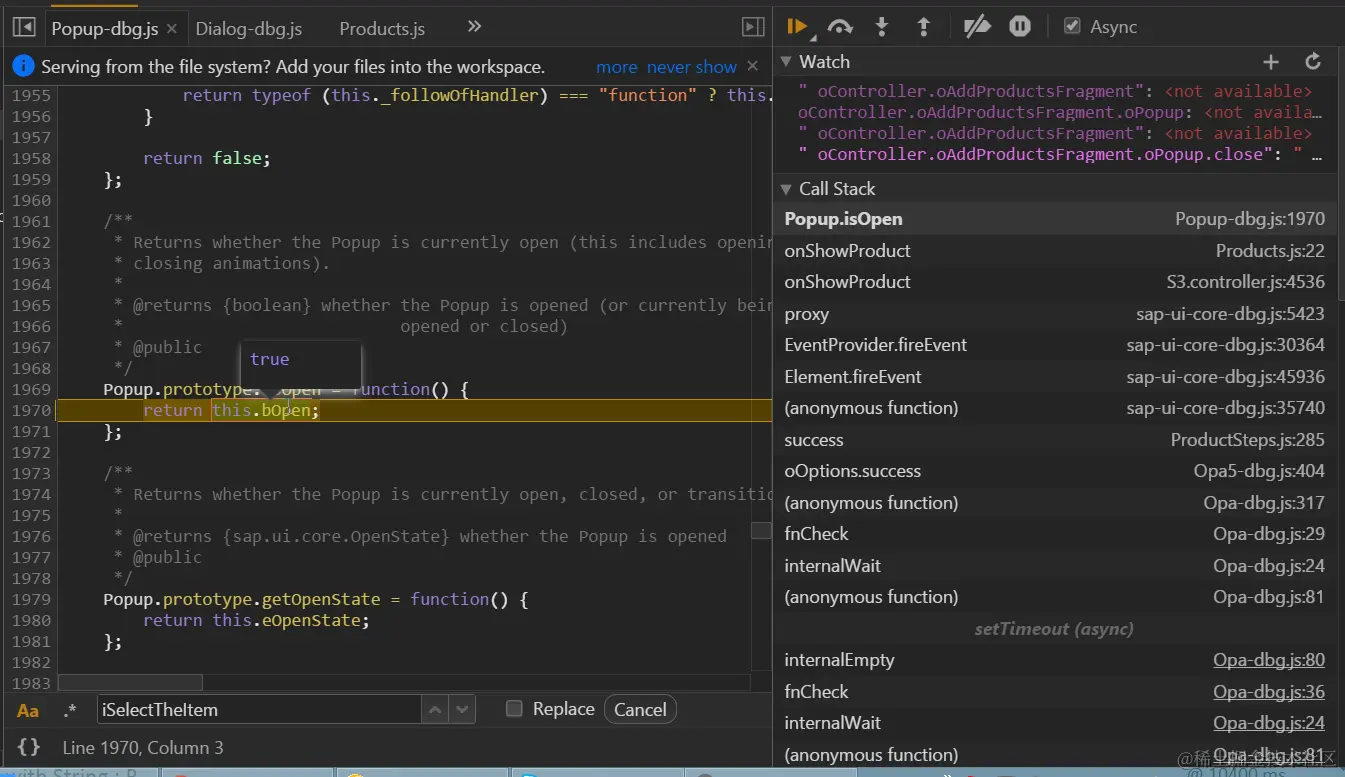
Task: Select anonymous function frame at Opa-dbg.js:317
Action: [x=1055, y=503]
